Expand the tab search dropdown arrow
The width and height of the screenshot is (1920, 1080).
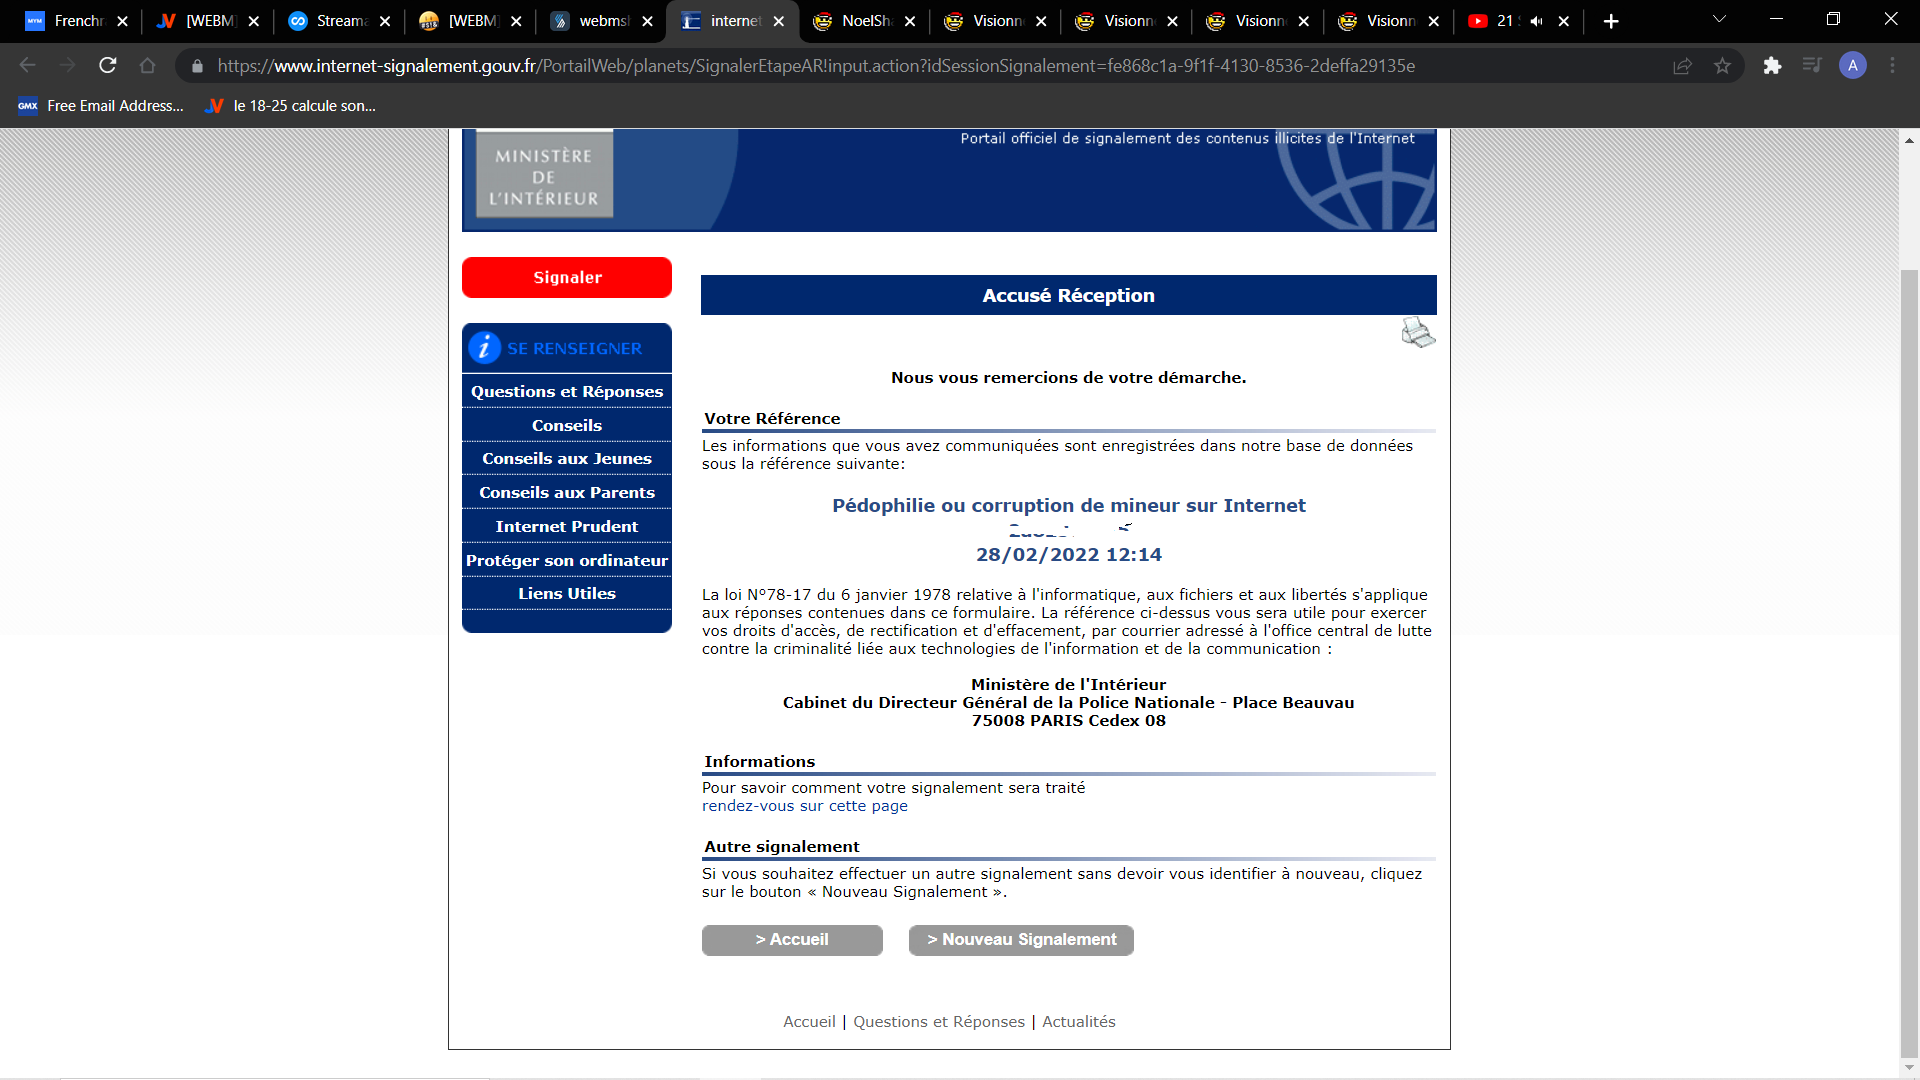(1719, 19)
